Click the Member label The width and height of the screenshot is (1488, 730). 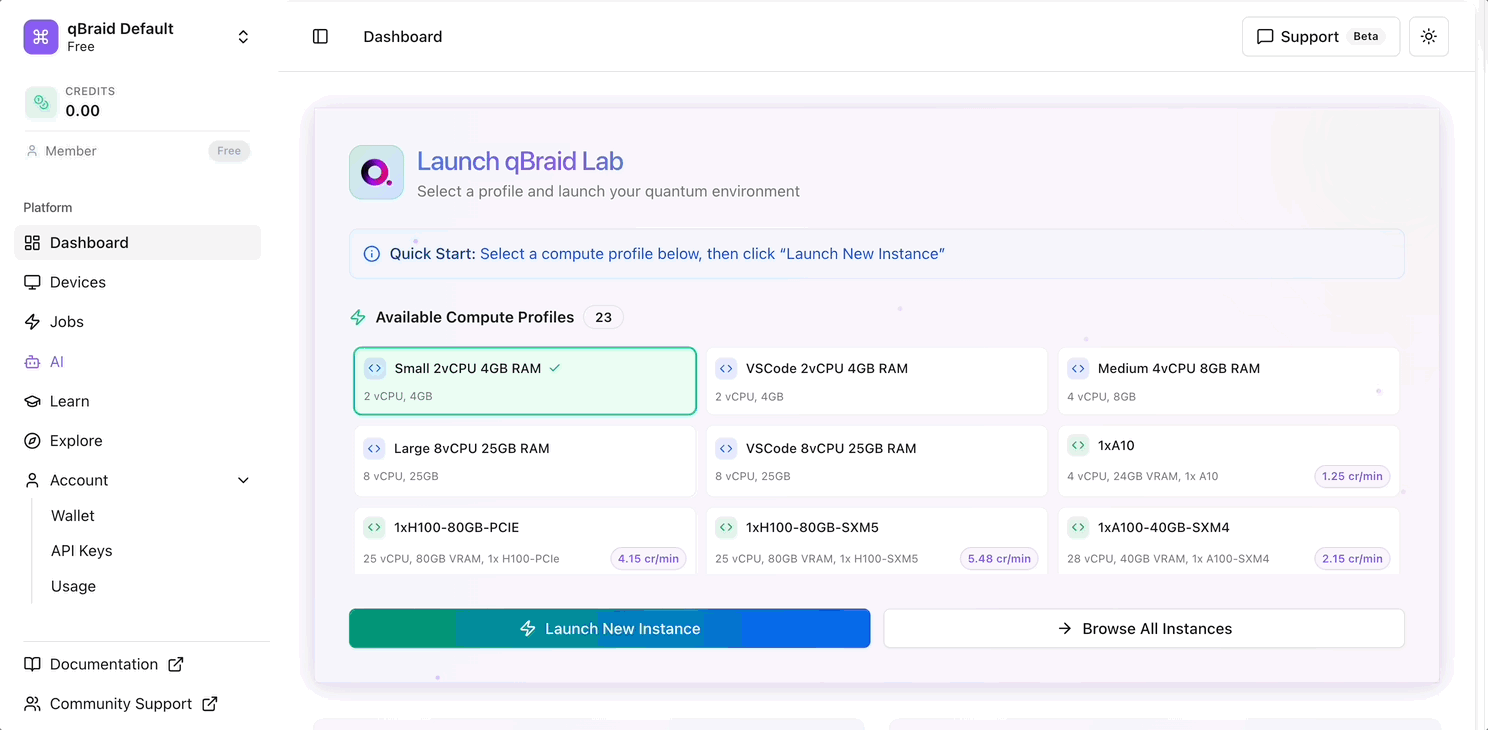click(71, 151)
